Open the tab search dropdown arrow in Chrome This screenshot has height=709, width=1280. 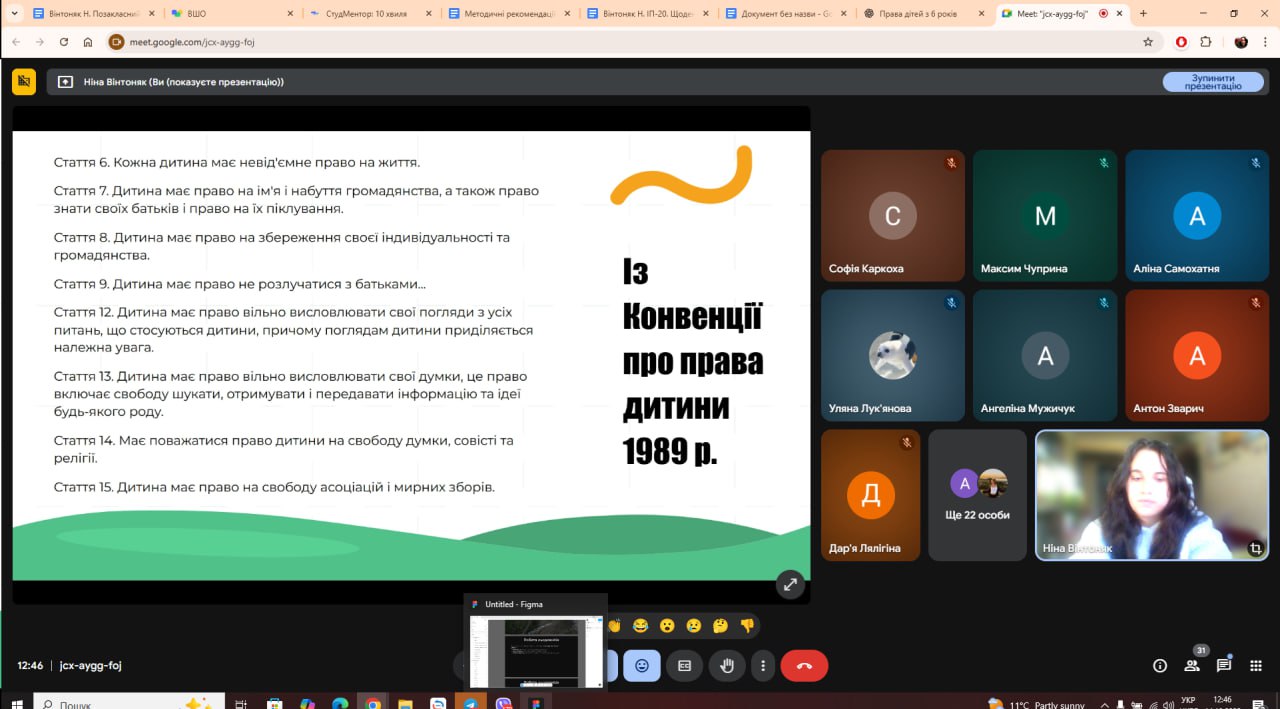point(14,14)
